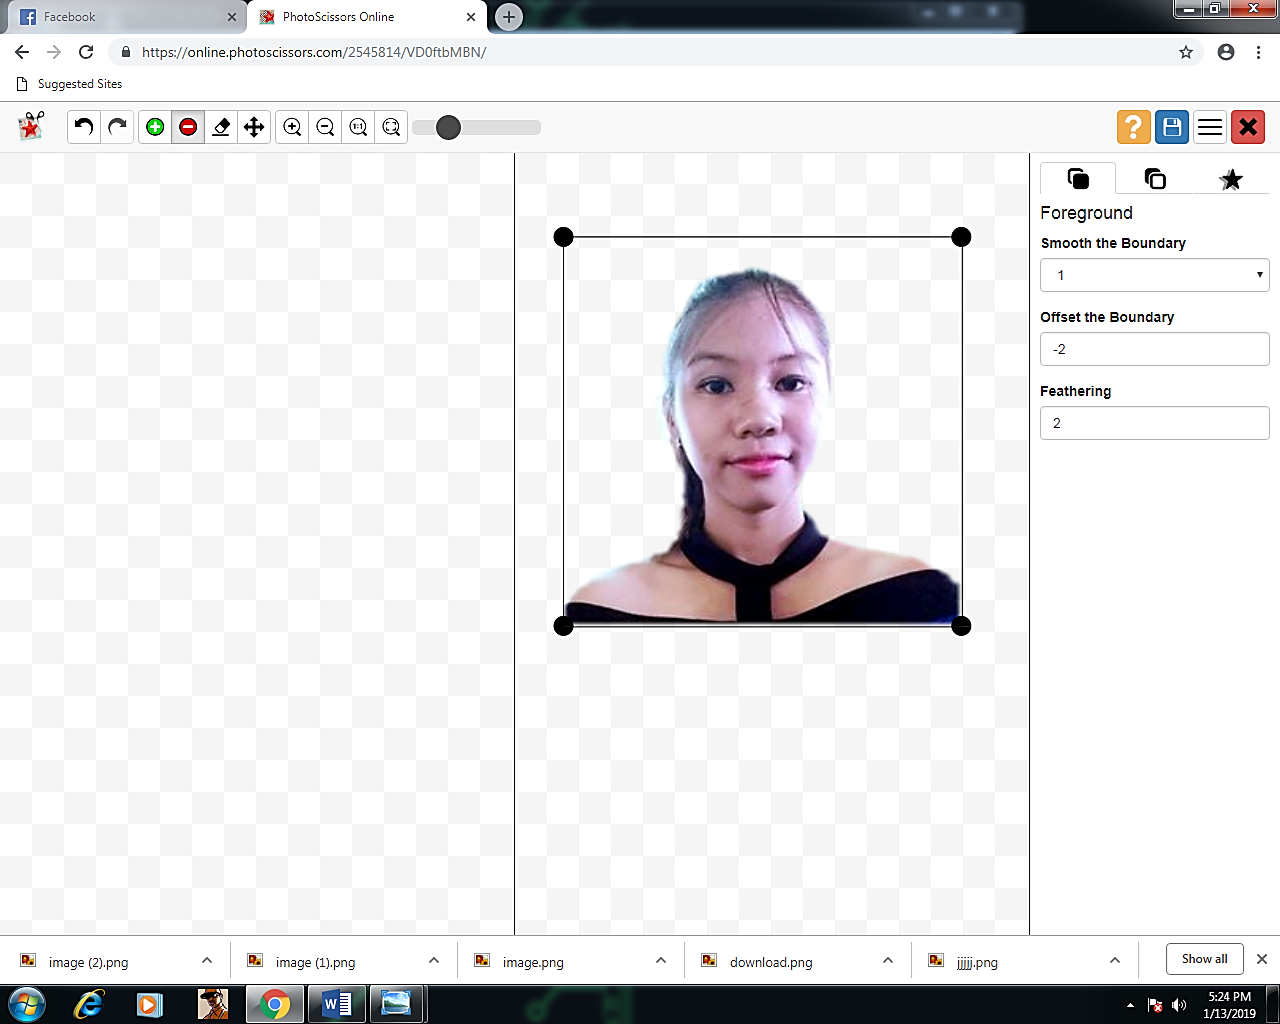Click the Offset the Boundary field
Screen dimensions: 1280x1024
pyautogui.click(x=1155, y=349)
